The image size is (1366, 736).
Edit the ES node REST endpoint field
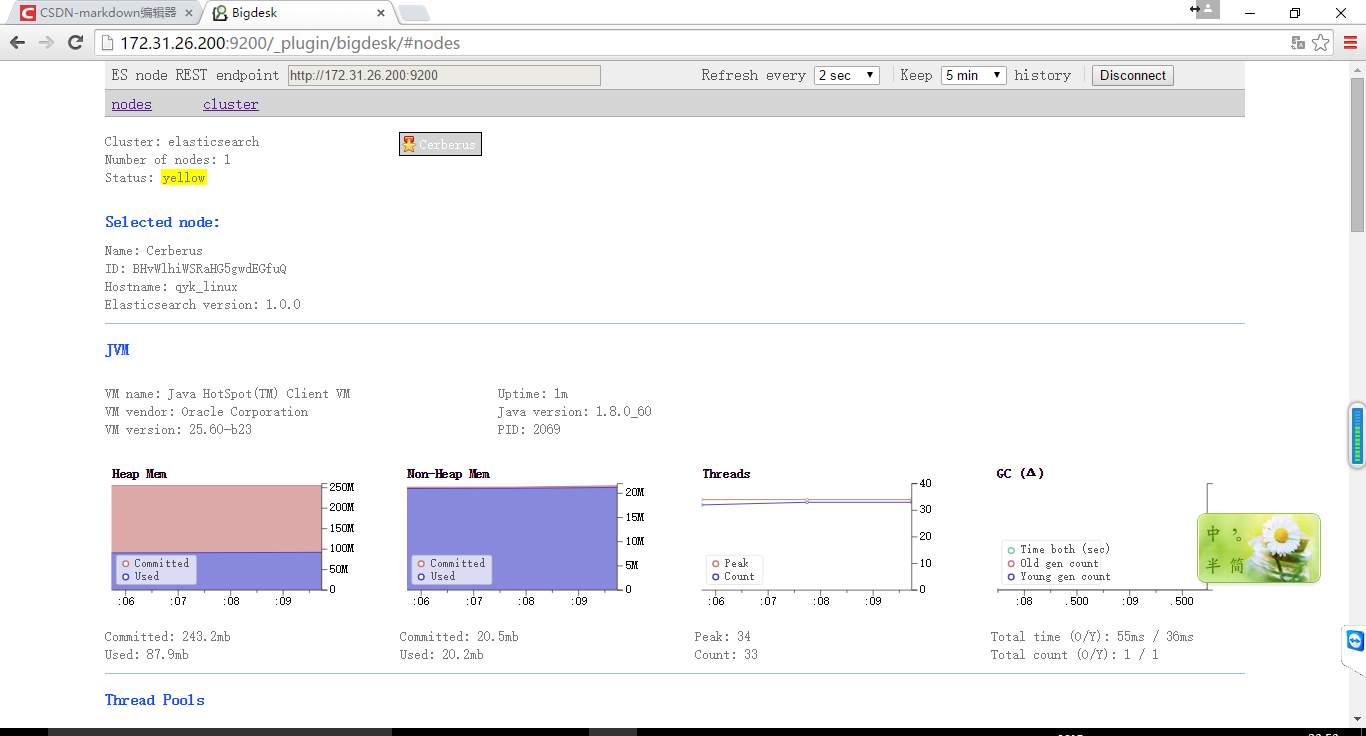coord(444,75)
